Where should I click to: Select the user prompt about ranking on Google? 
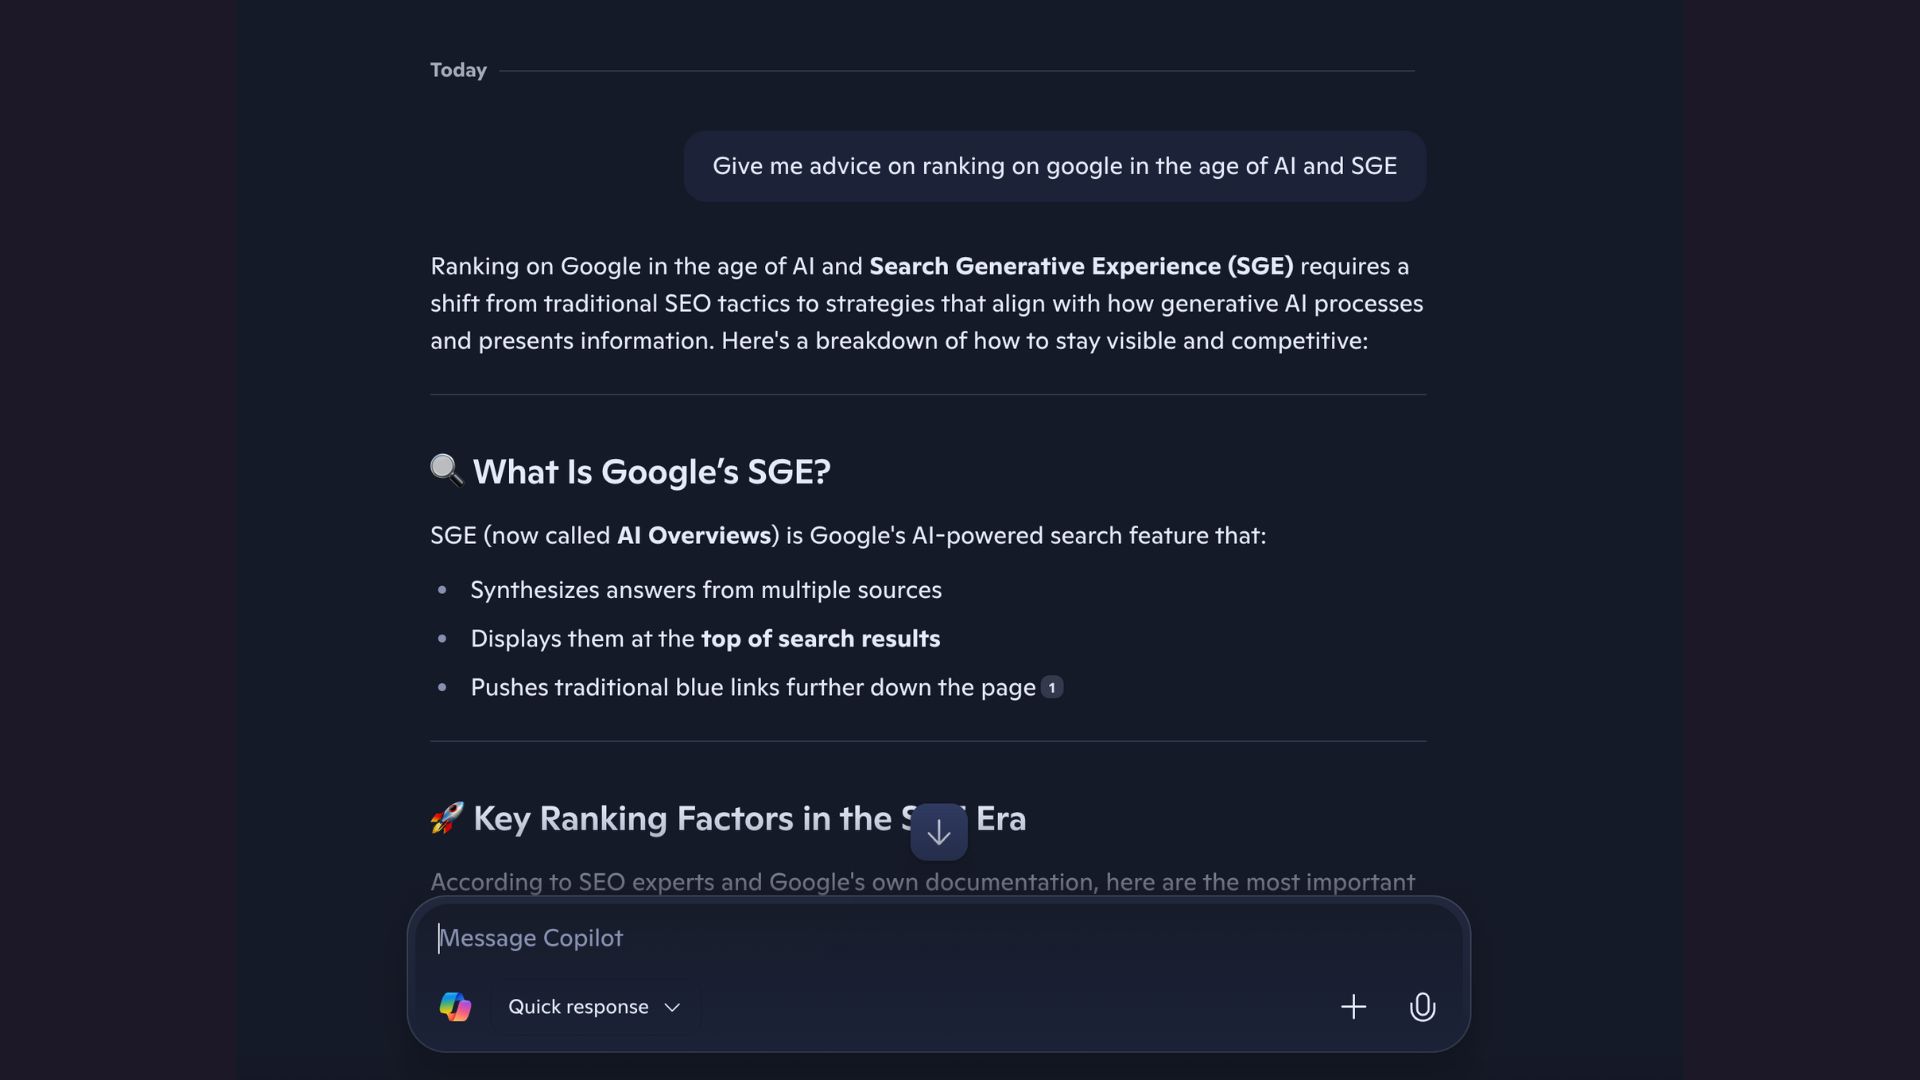(1054, 166)
